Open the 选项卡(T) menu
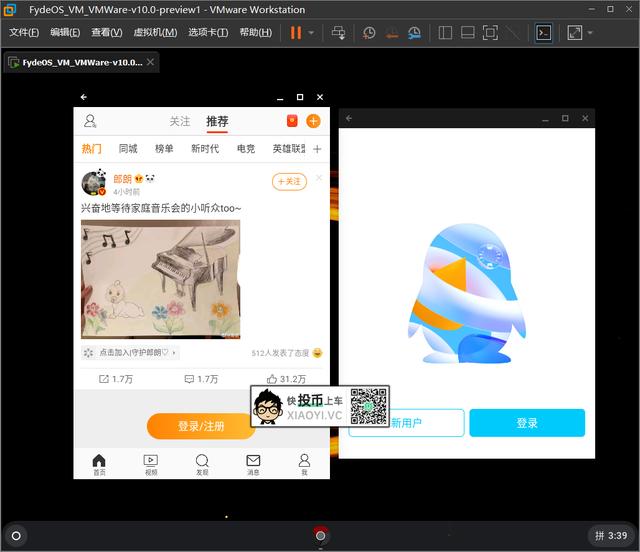Image resolution: width=640 pixels, height=552 pixels. click(x=208, y=32)
